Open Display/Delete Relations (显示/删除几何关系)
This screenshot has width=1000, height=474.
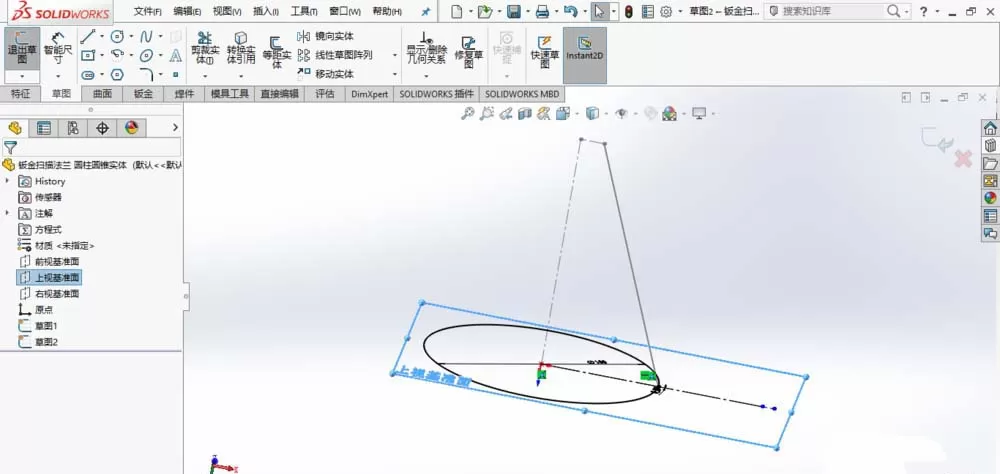pyautogui.click(x=427, y=48)
